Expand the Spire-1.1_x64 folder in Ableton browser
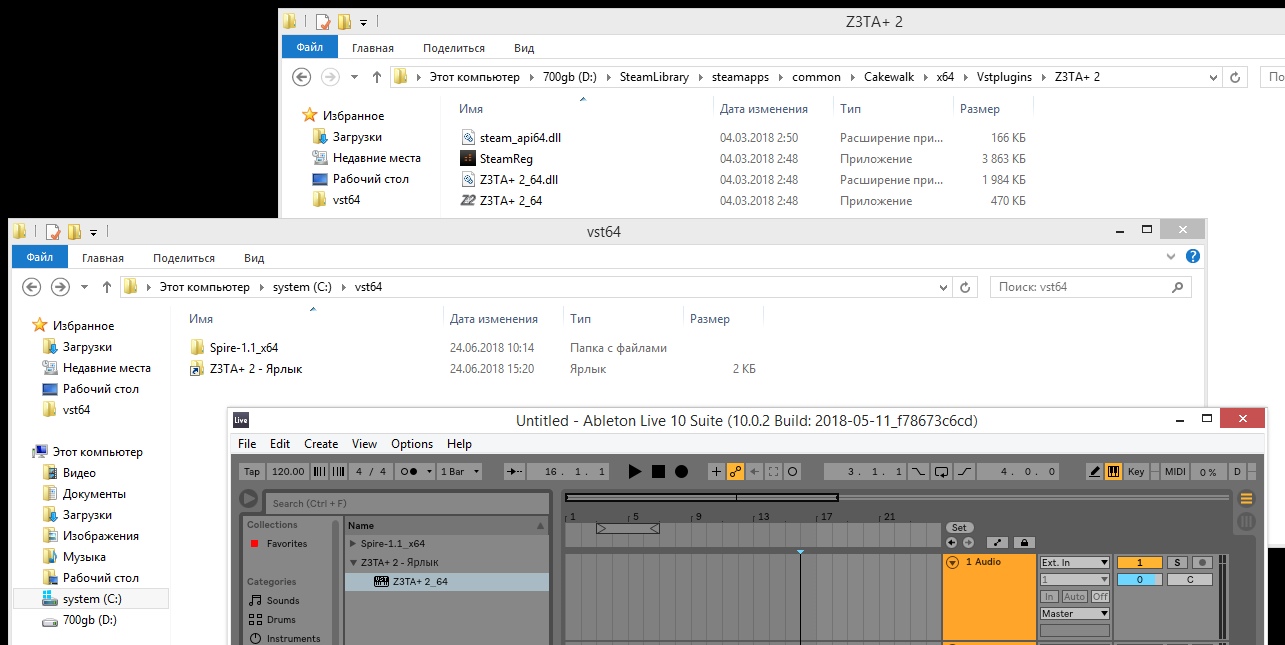 coord(352,544)
